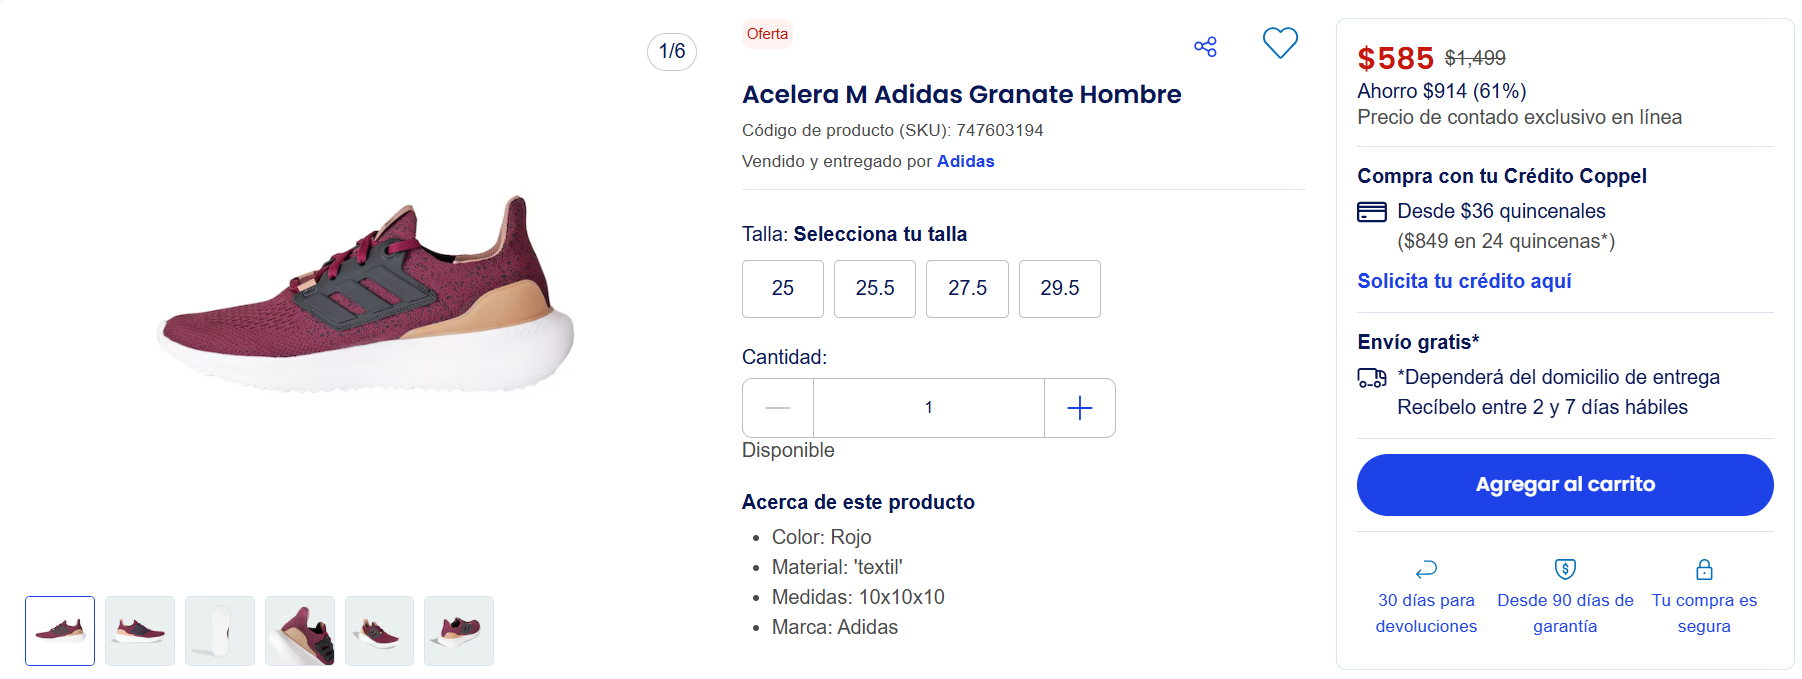Pick size 29.5
Image resolution: width=1802 pixels, height=679 pixels.
pyautogui.click(x=1060, y=289)
